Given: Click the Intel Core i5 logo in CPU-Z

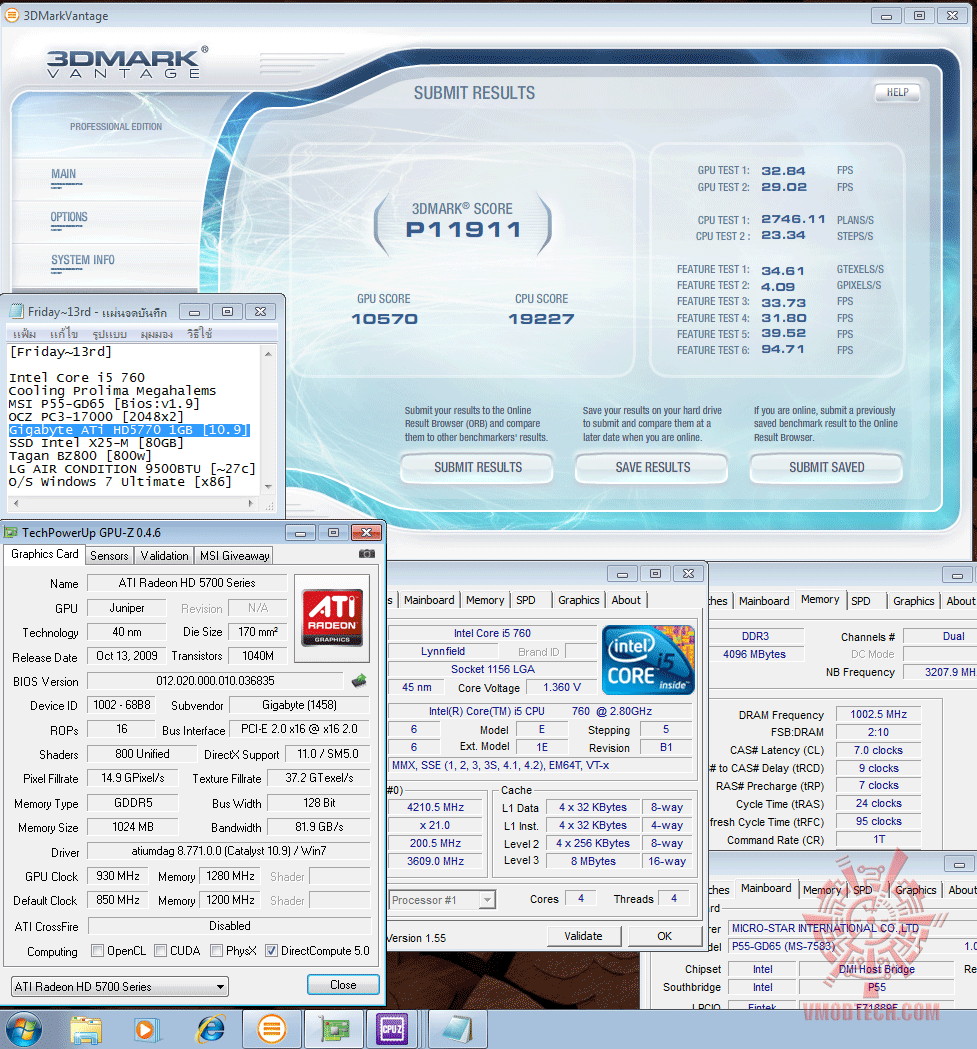Looking at the screenshot, I should [648, 659].
